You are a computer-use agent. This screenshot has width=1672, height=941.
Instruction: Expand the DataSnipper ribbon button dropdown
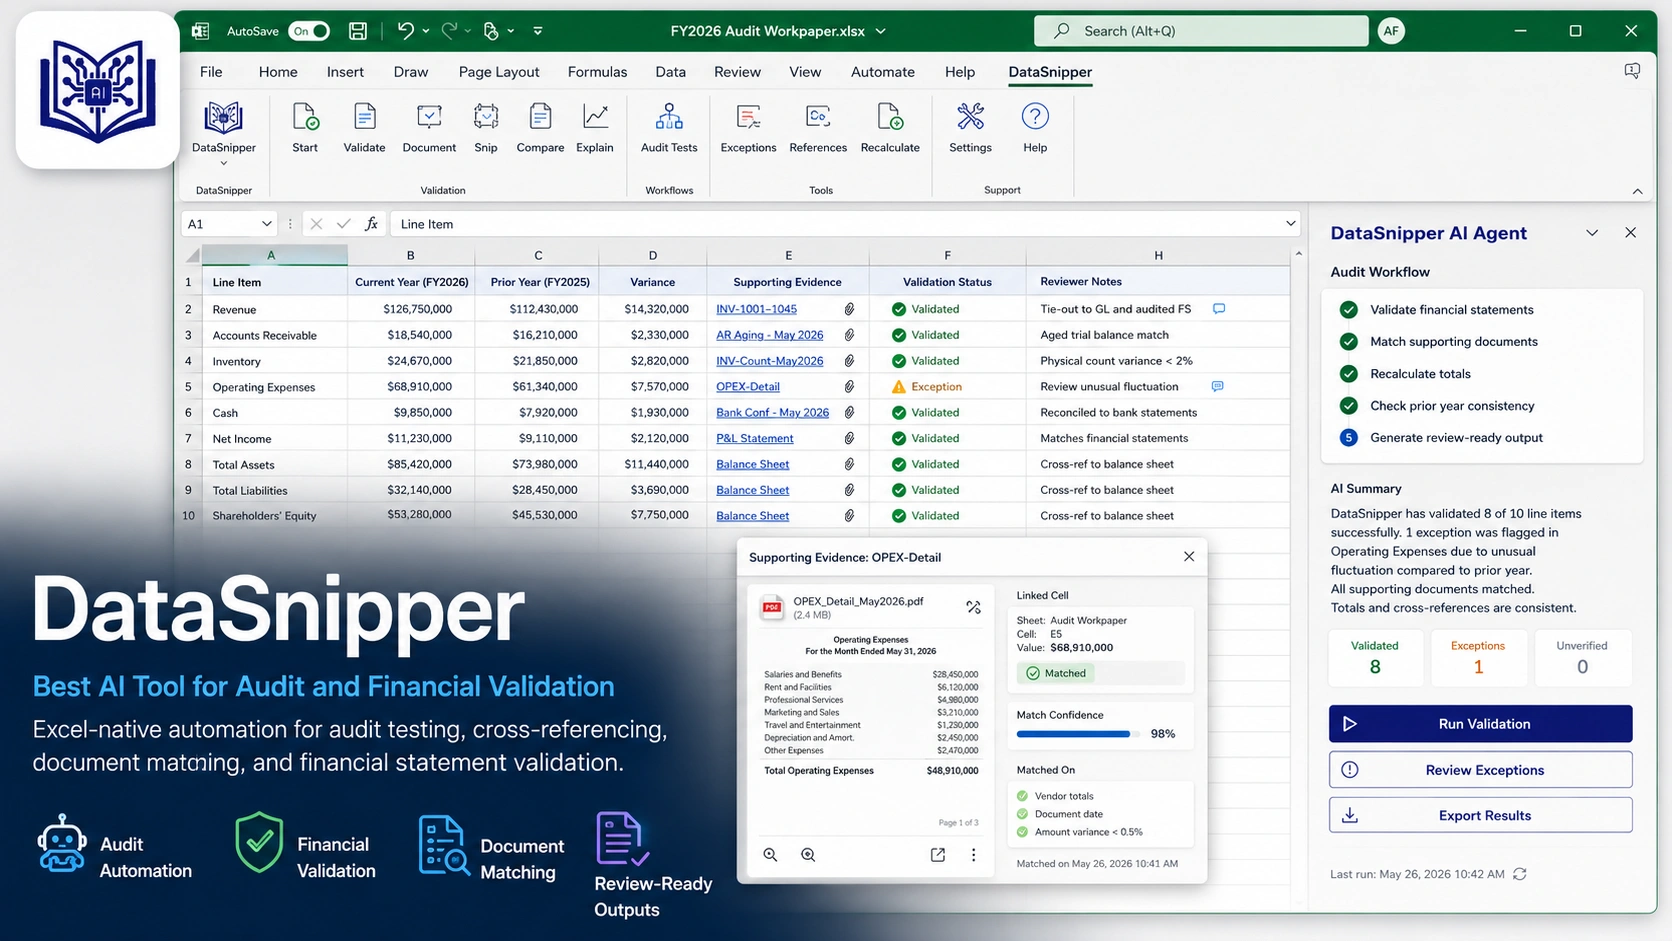click(224, 163)
